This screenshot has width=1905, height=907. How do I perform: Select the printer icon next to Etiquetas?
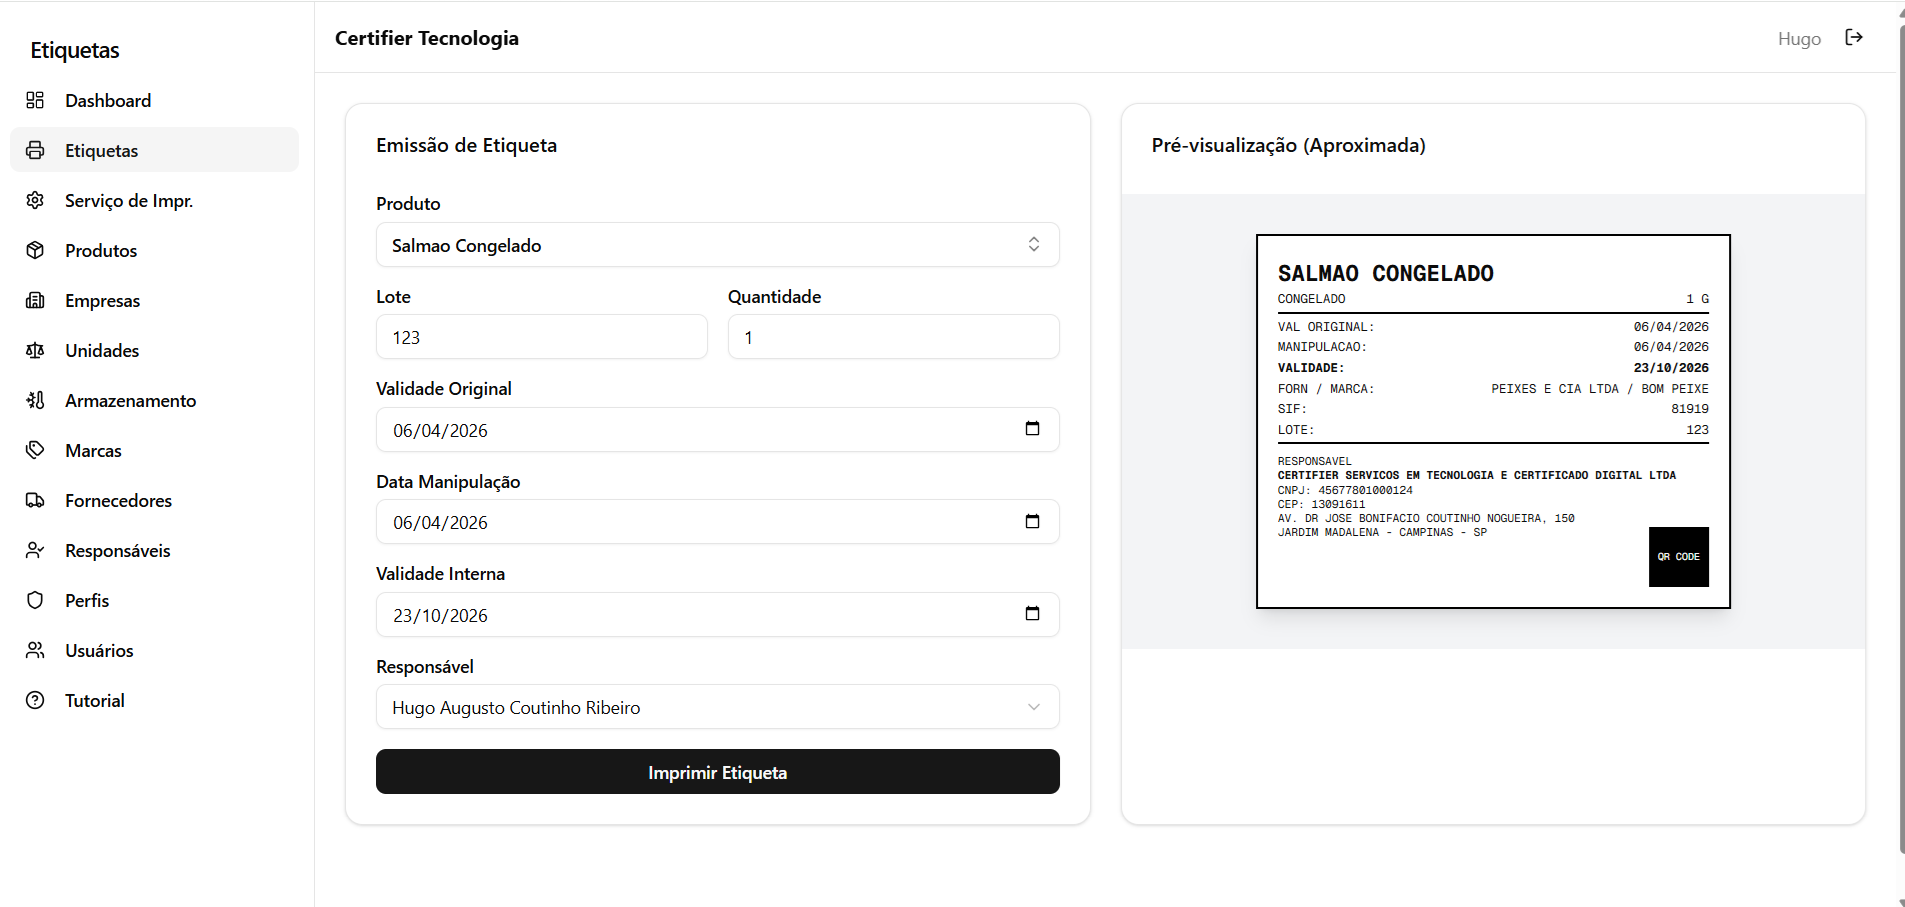36,150
